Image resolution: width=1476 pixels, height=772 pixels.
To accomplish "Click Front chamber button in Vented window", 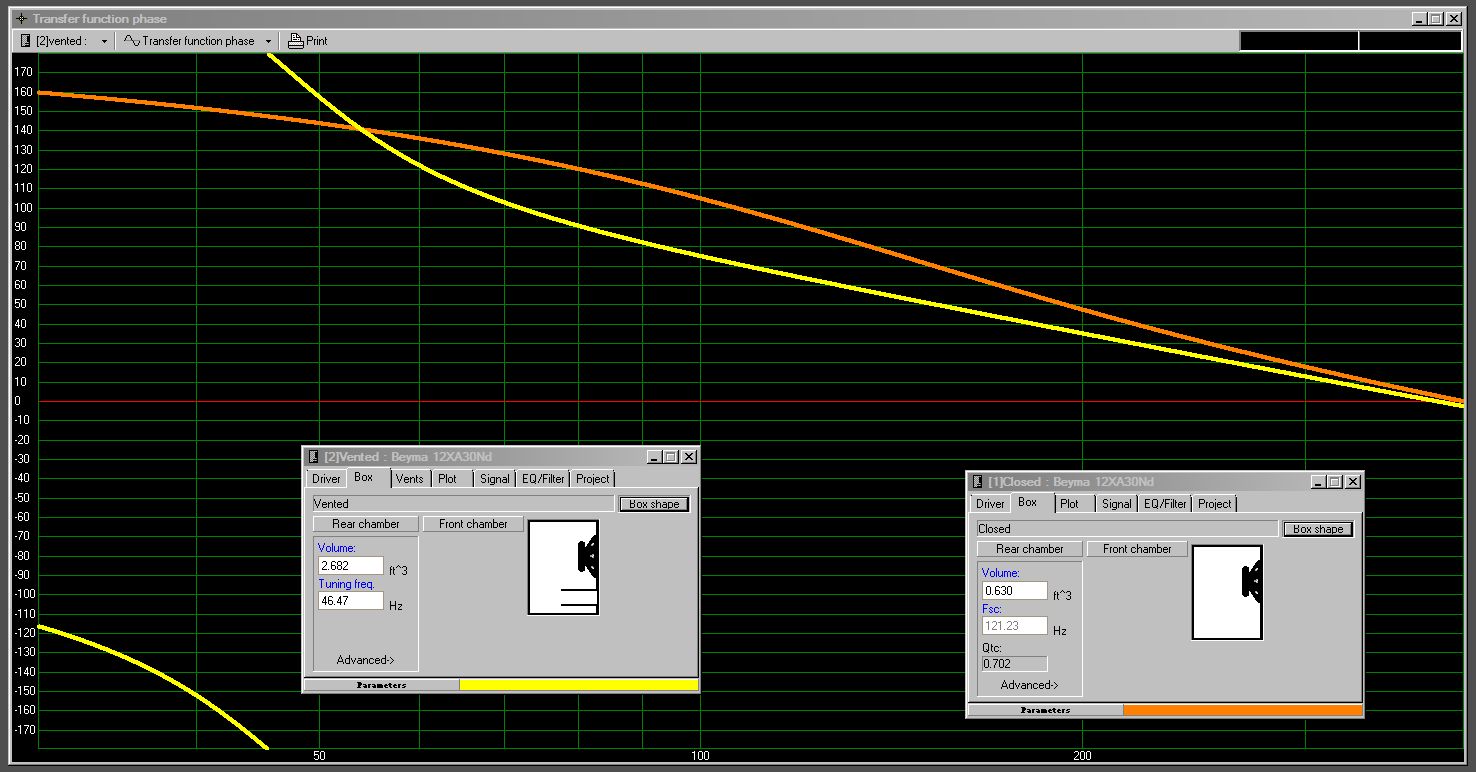I will [x=473, y=524].
